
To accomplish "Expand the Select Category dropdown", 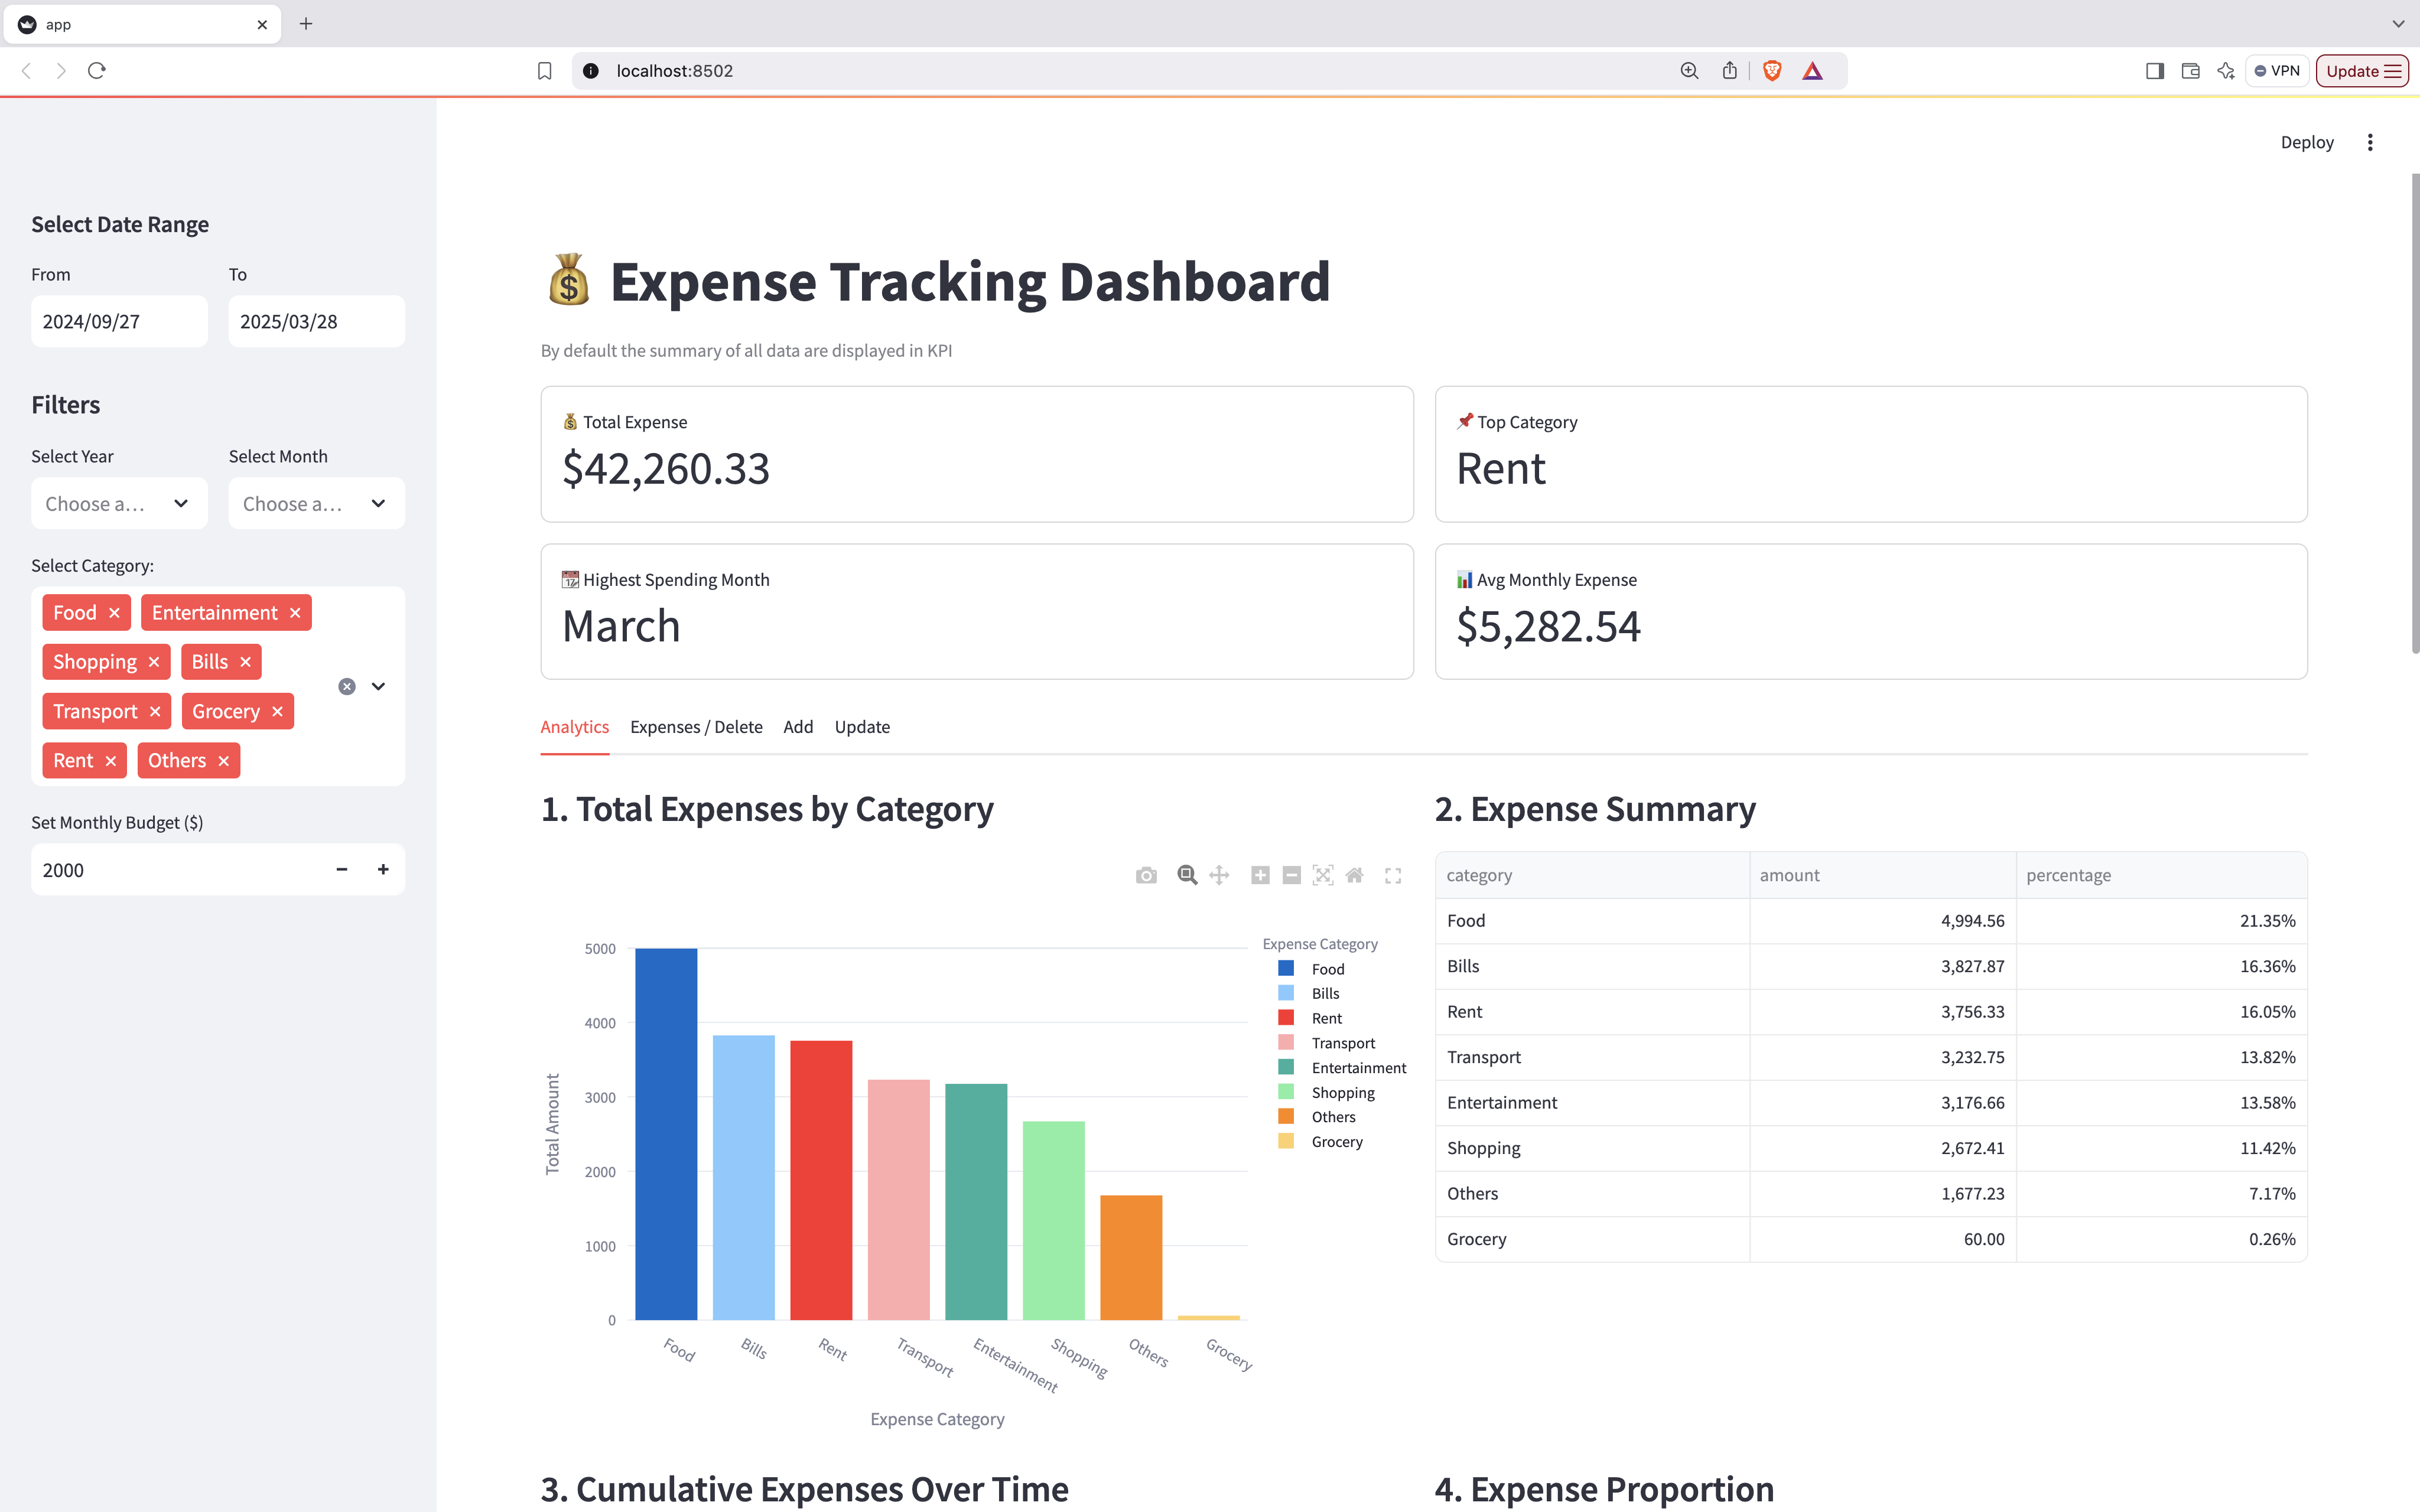I will [378, 686].
